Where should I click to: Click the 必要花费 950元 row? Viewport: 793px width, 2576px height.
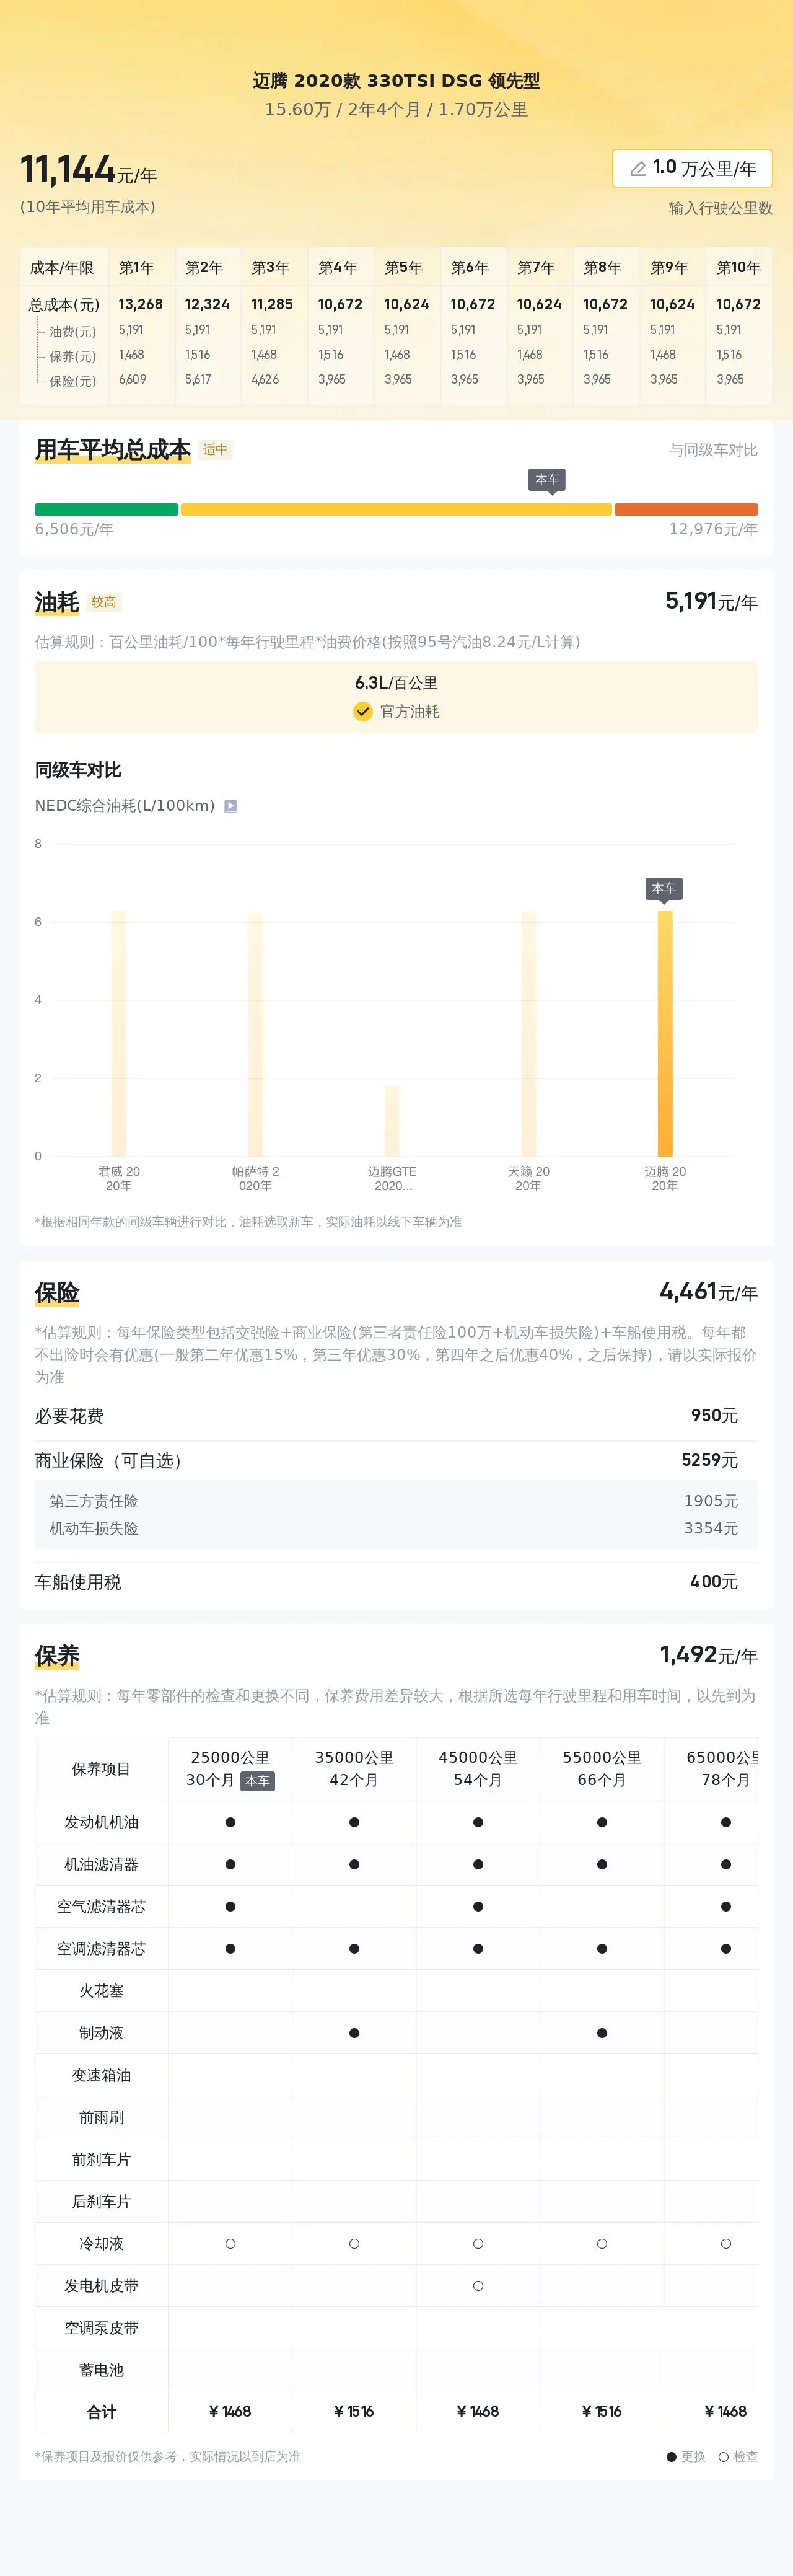396,1416
